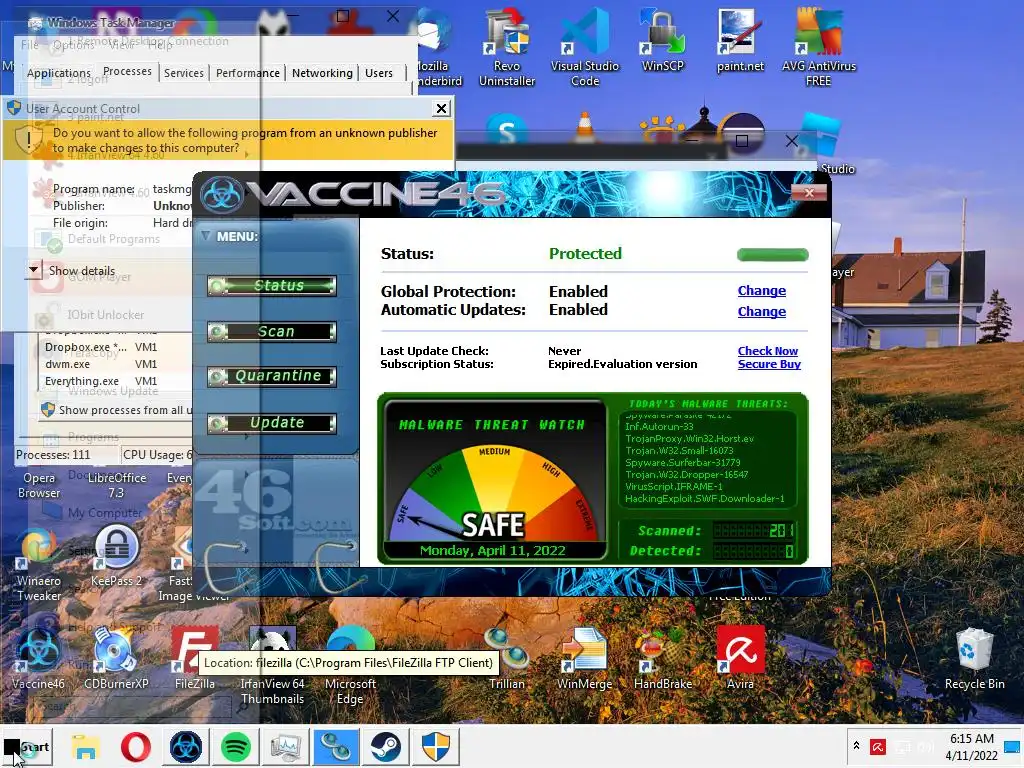1024x768 pixels.
Task: Switch to Applications tab in Task Manager
Action: click(58, 73)
